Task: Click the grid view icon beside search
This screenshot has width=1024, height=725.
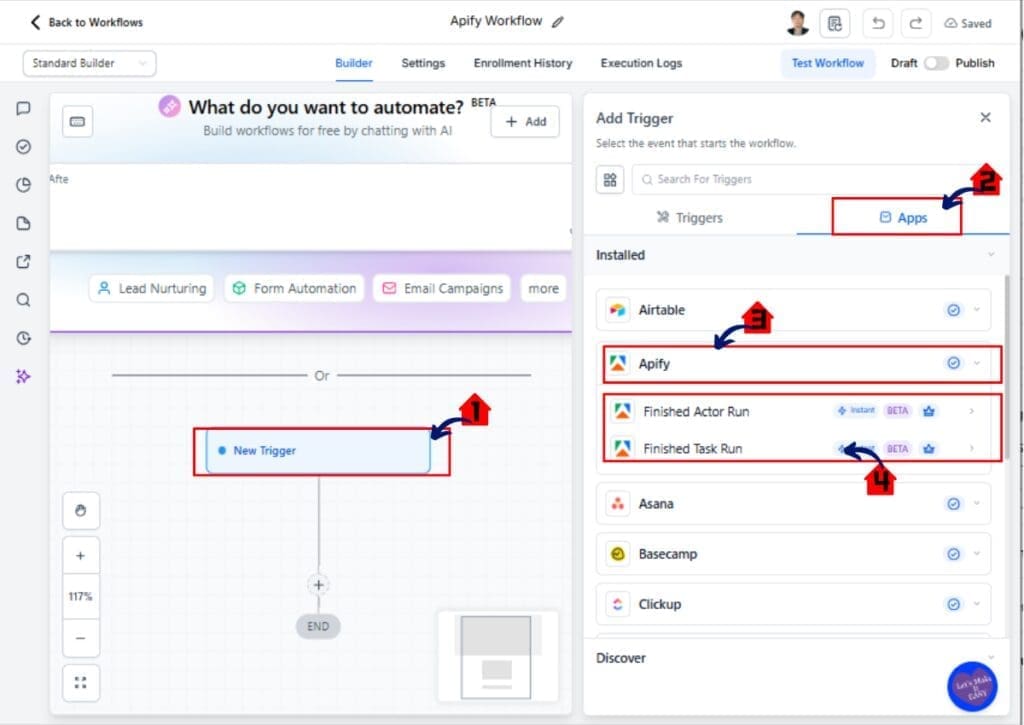Action: pos(610,180)
